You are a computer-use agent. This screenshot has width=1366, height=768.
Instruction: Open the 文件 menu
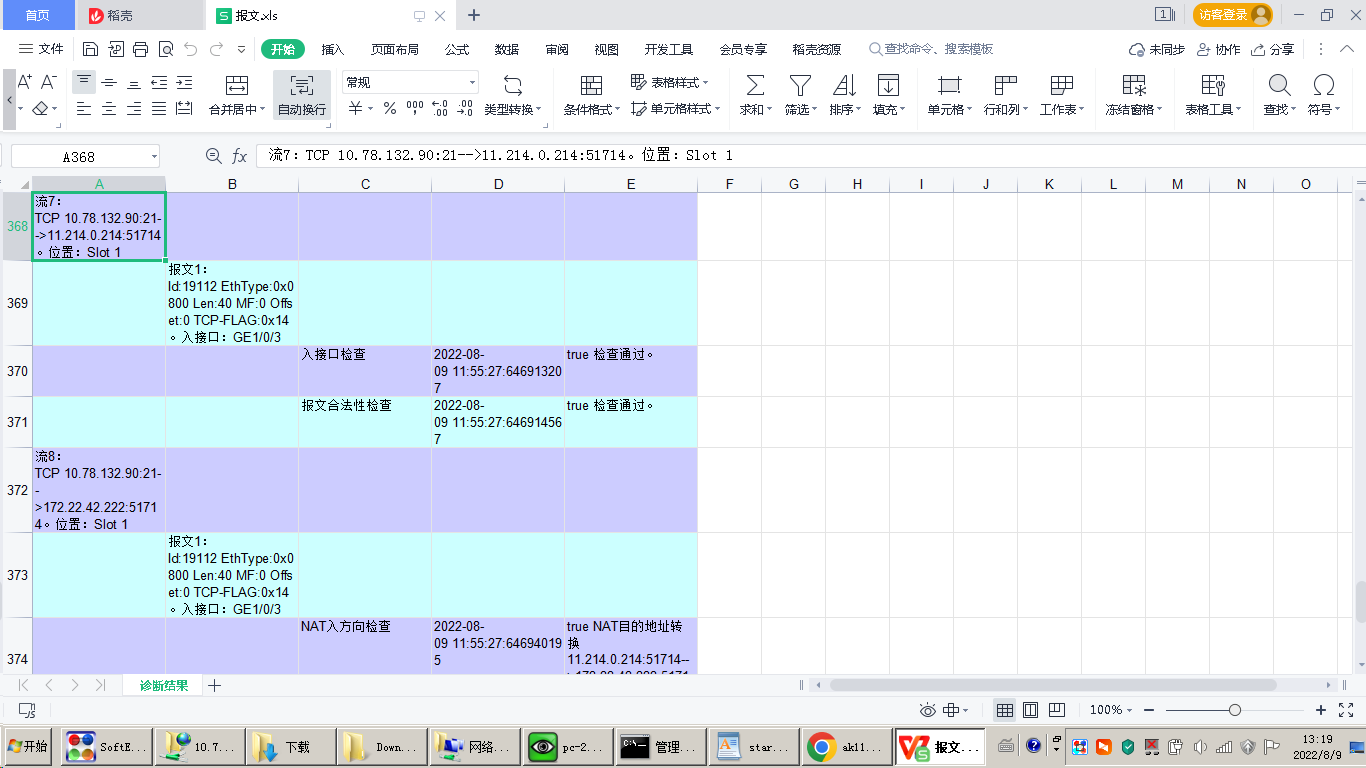click(x=42, y=49)
